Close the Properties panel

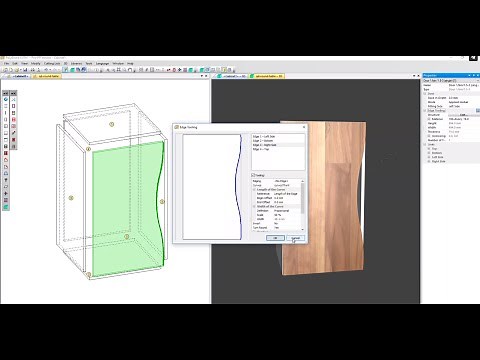tap(478, 76)
